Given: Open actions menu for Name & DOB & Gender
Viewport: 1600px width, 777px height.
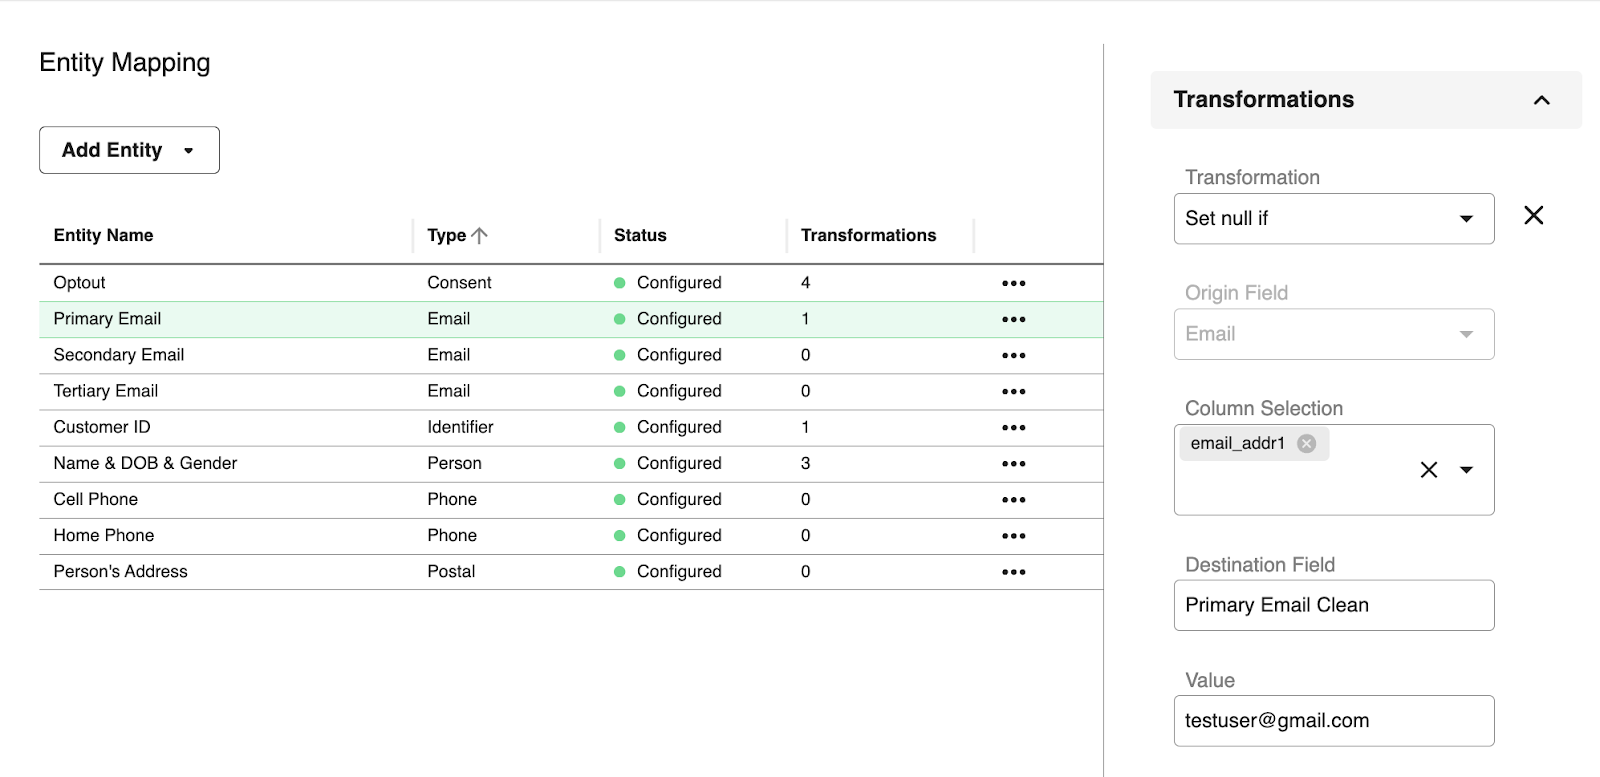Looking at the screenshot, I should pyautogui.click(x=1013, y=463).
